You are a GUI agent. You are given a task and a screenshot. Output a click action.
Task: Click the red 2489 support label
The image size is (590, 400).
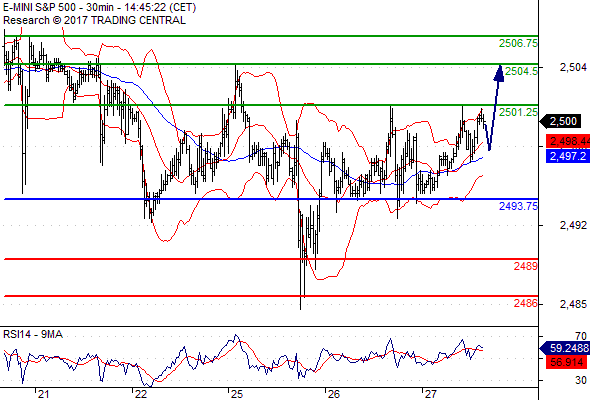(526, 266)
